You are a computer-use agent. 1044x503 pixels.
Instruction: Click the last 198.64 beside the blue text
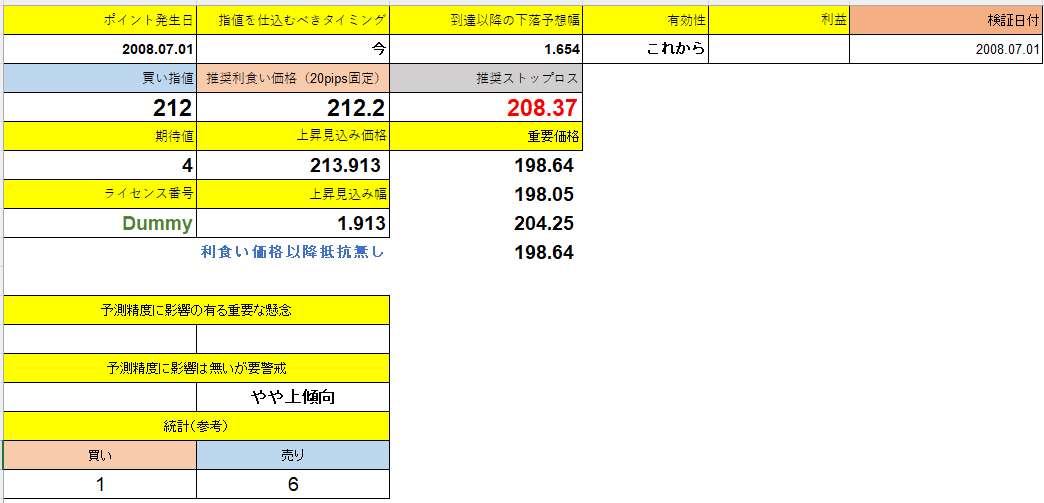pyautogui.click(x=543, y=252)
